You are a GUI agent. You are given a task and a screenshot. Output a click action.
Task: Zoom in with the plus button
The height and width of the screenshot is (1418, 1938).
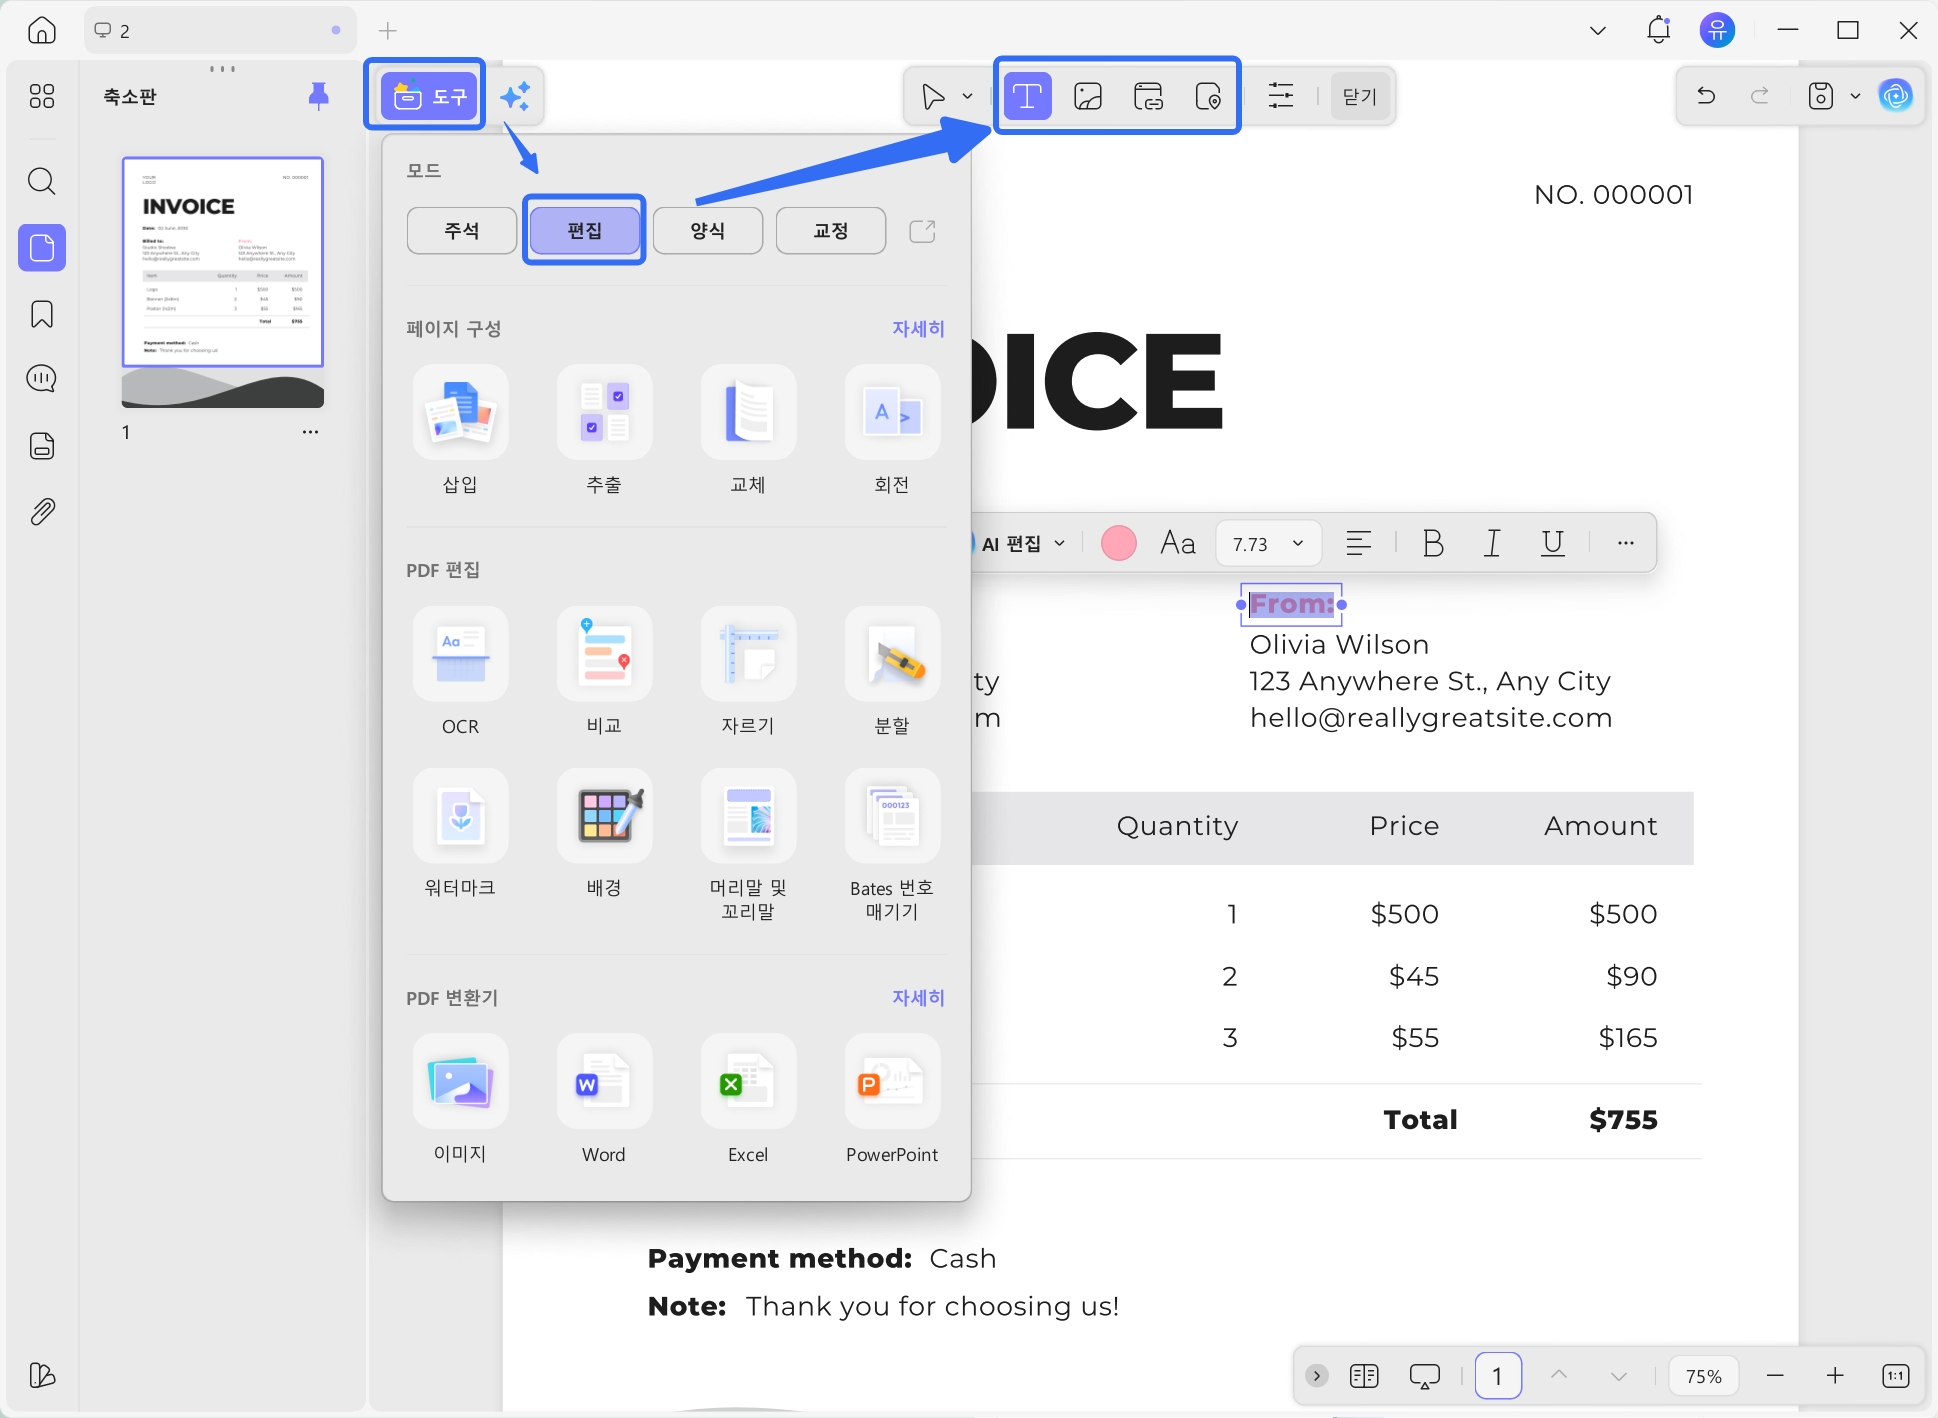point(1835,1376)
